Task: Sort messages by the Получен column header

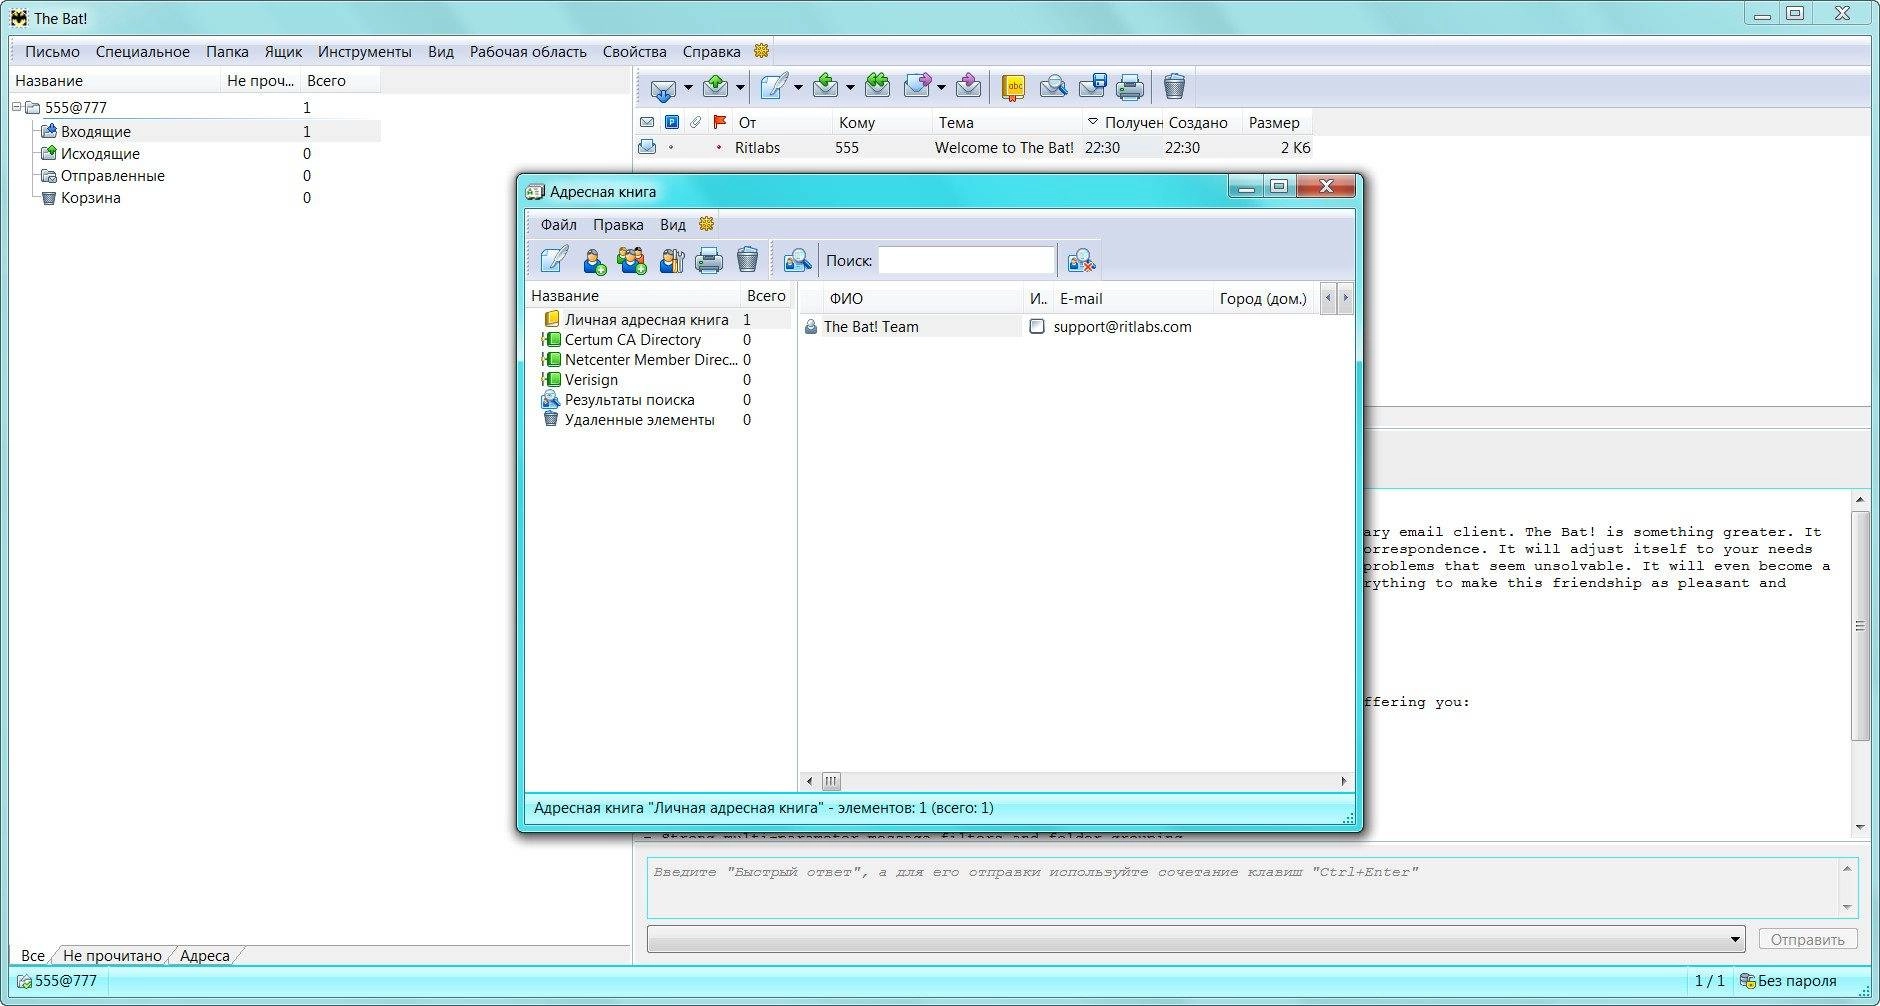Action: (1121, 122)
